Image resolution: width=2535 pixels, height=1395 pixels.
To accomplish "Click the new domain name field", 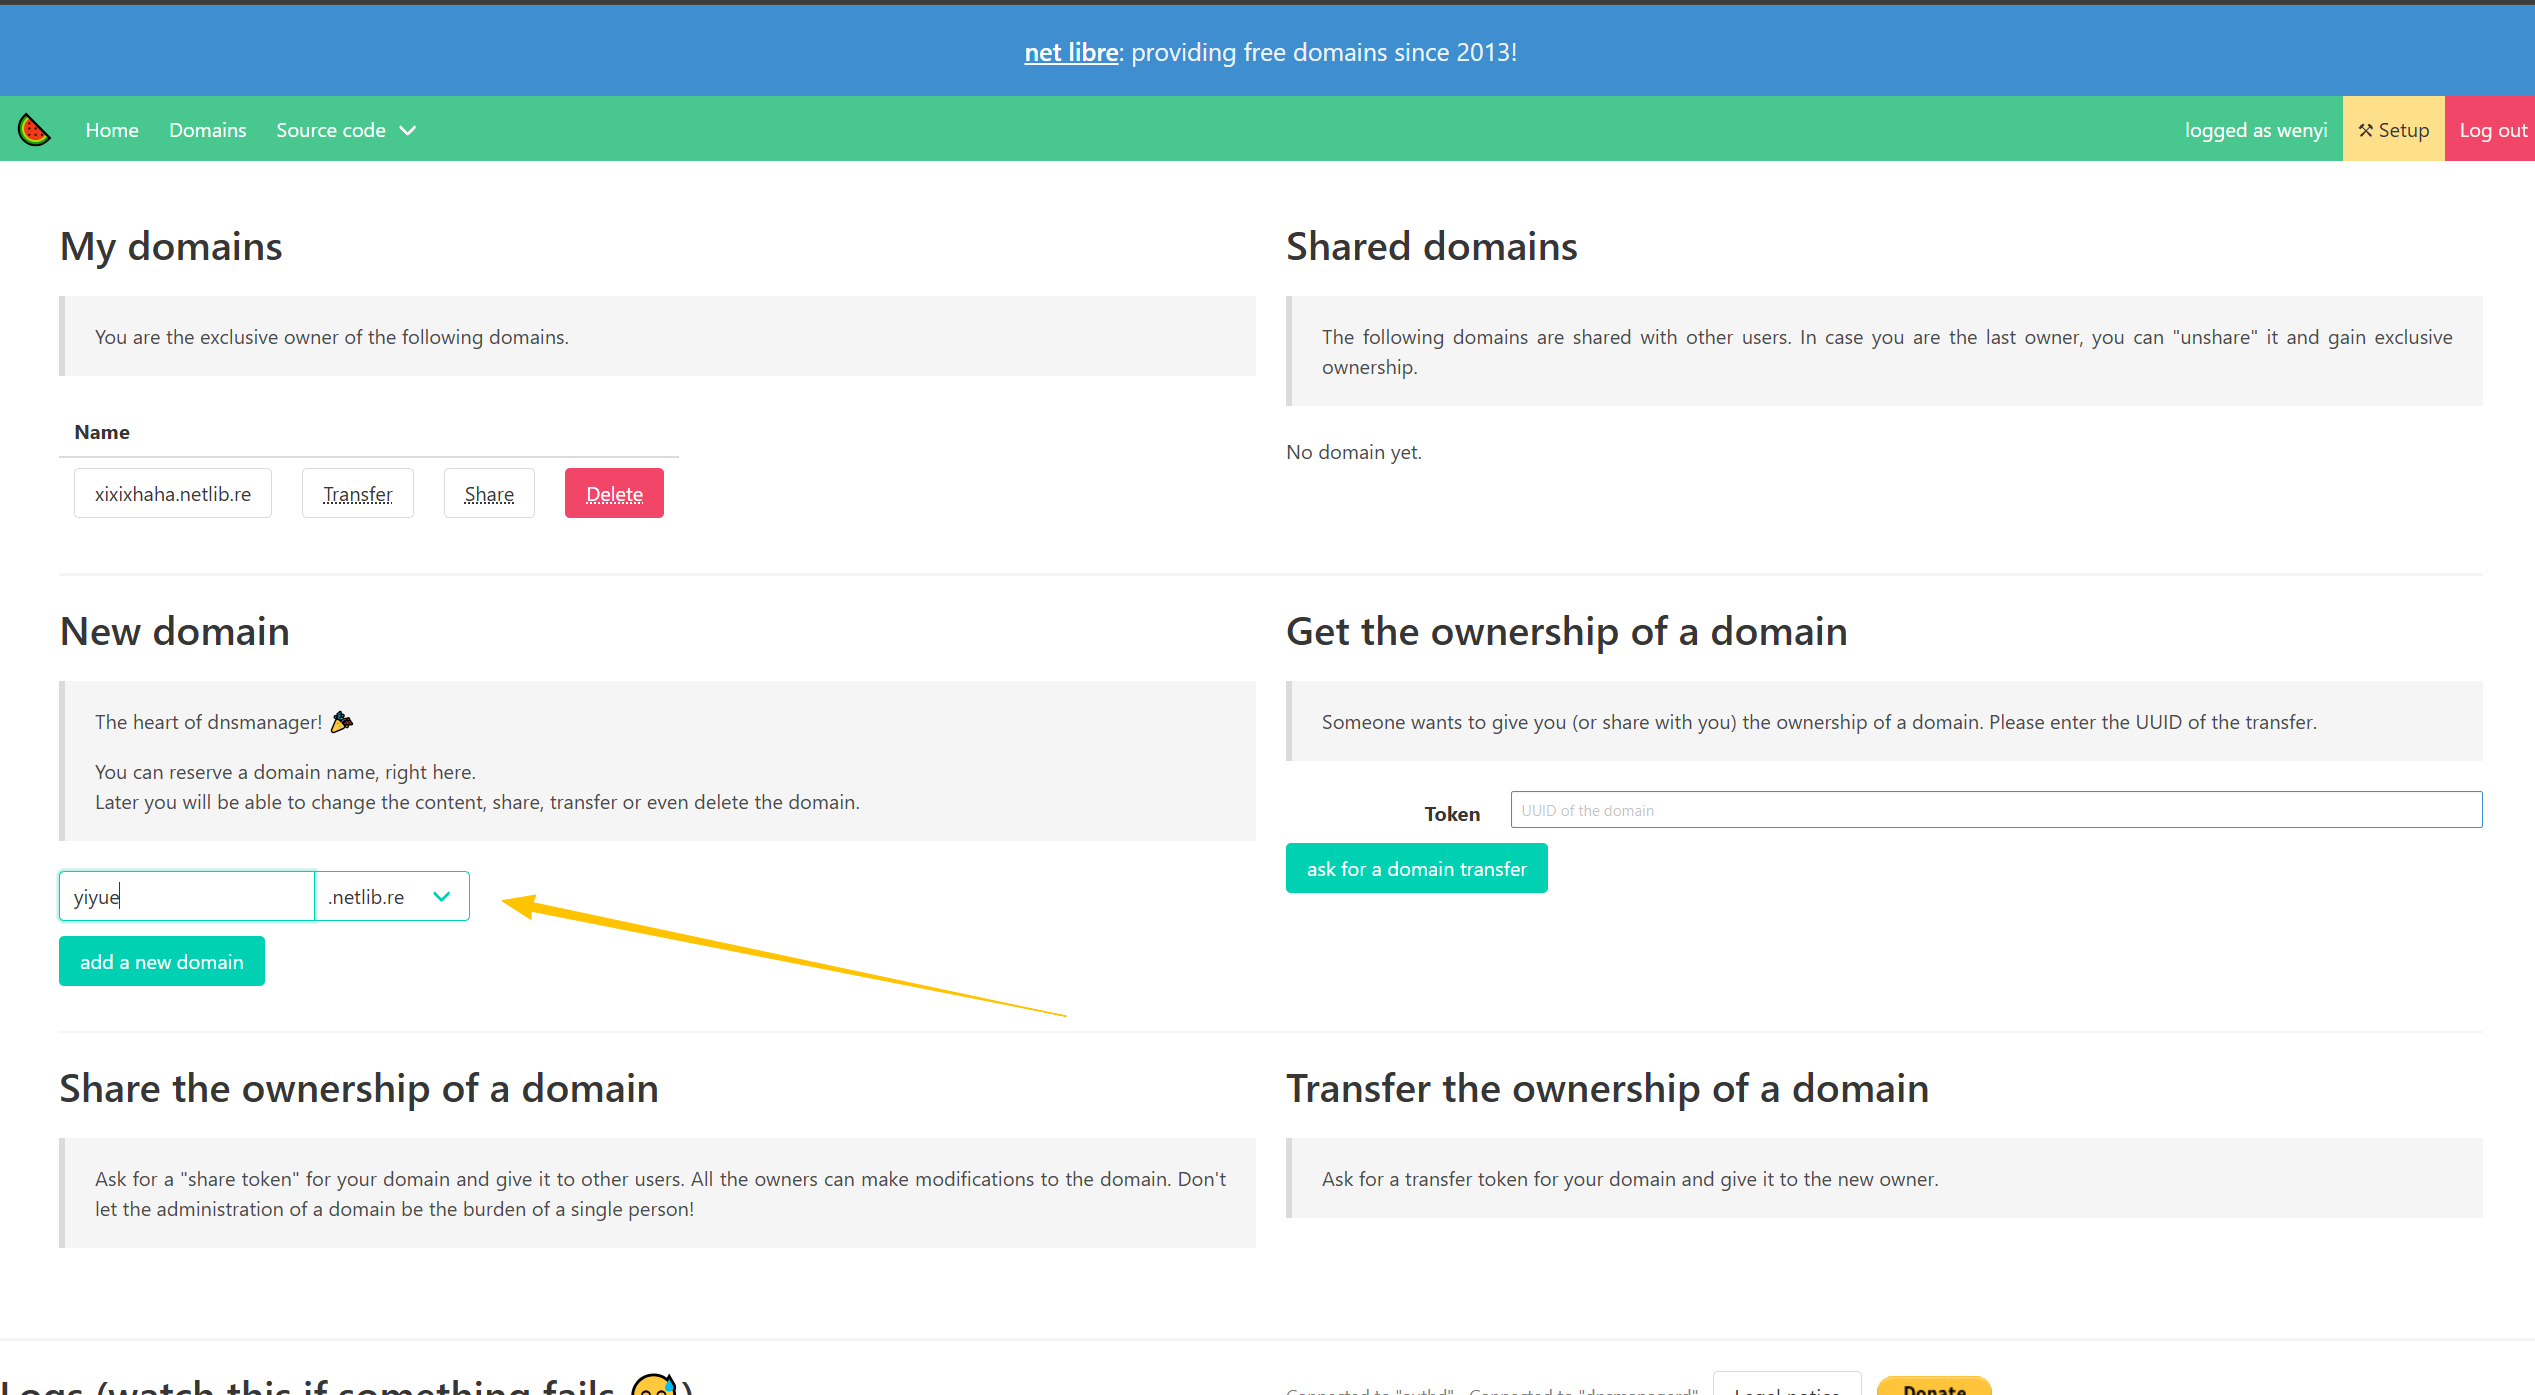I will (187, 897).
